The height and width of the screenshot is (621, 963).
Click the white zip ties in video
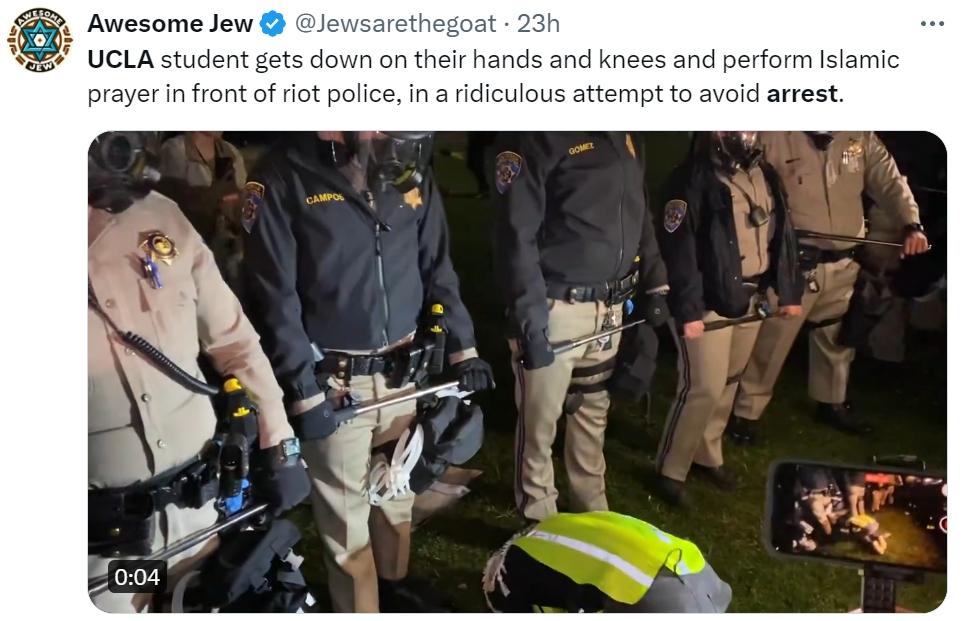tap(396, 465)
